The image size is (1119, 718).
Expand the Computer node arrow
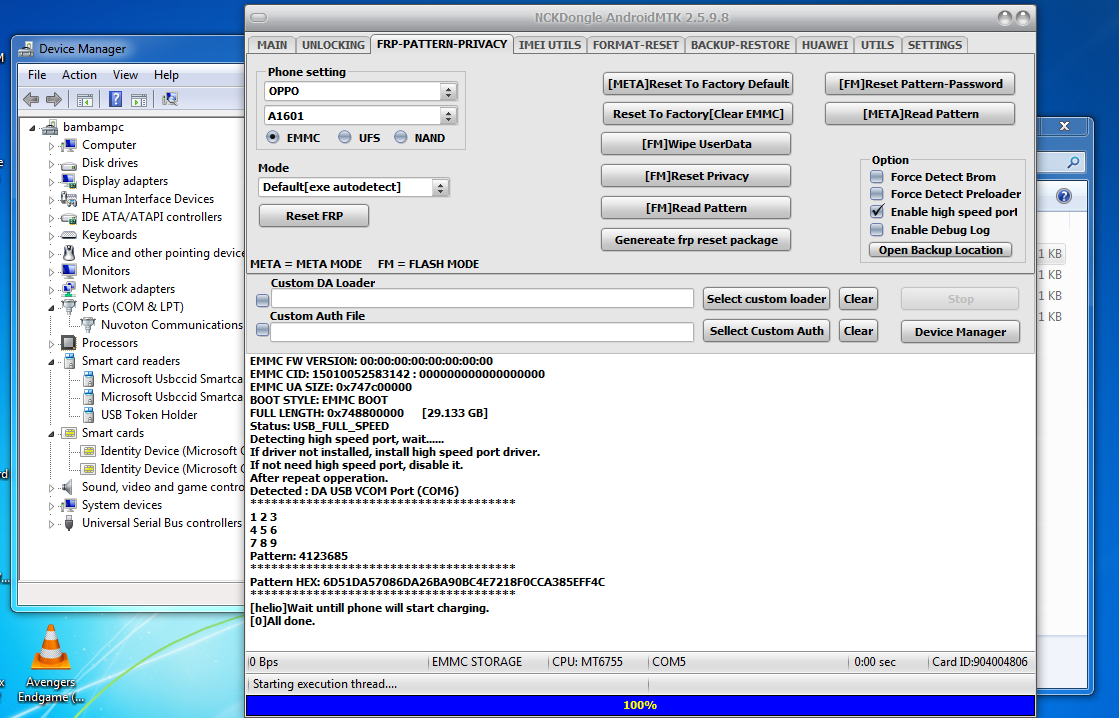pos(51,146)
